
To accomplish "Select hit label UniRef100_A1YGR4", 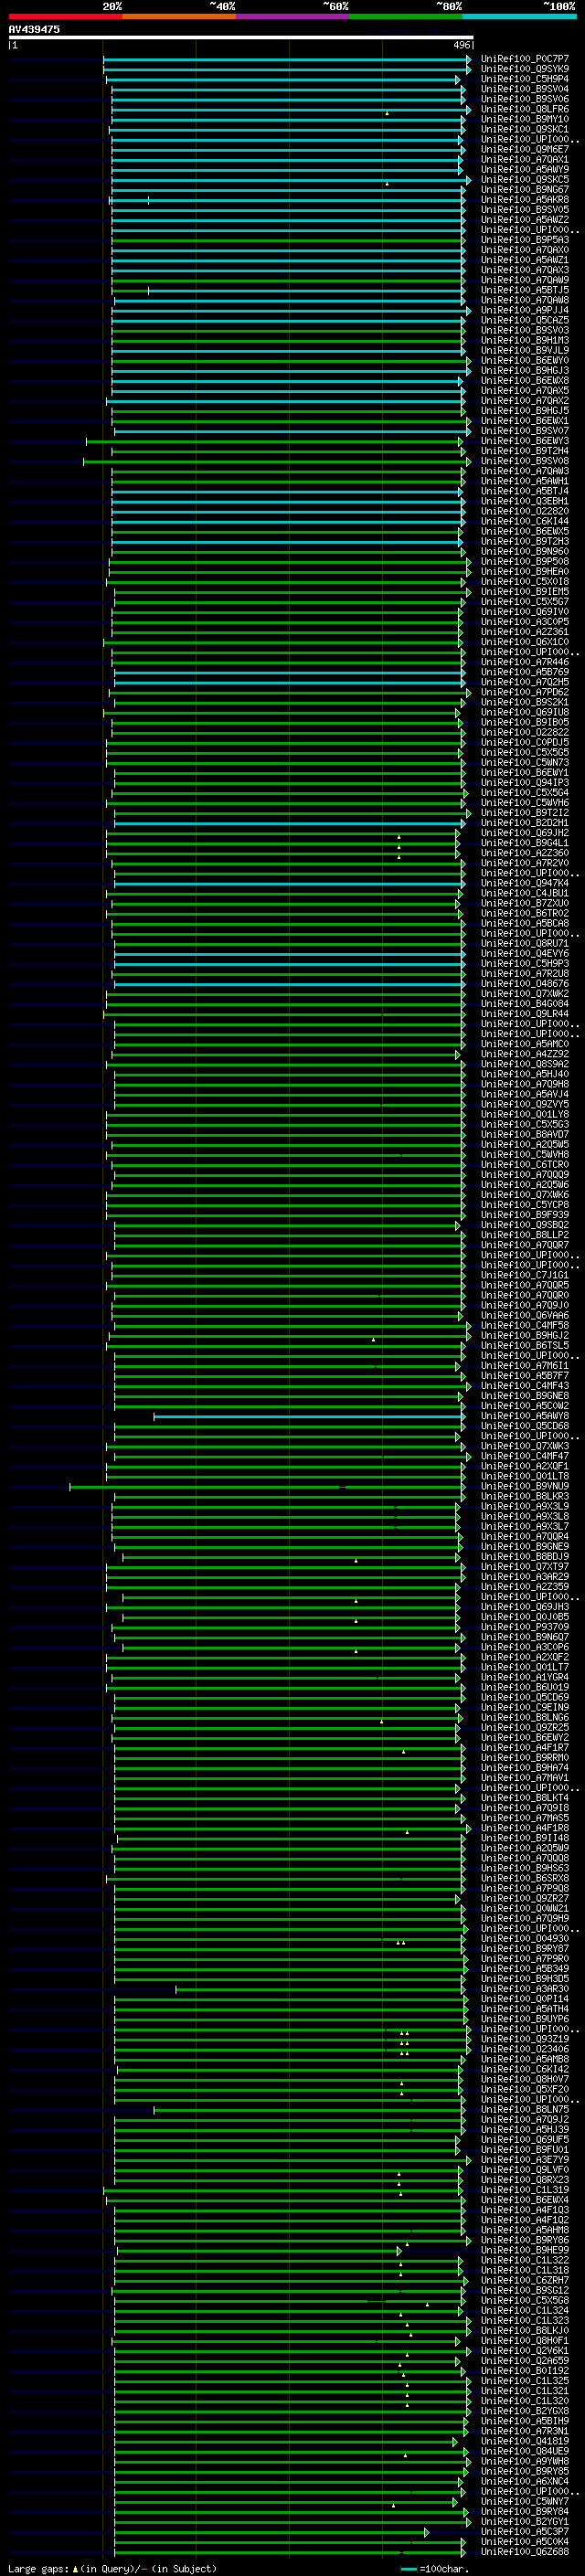I will coord(525,1677).
